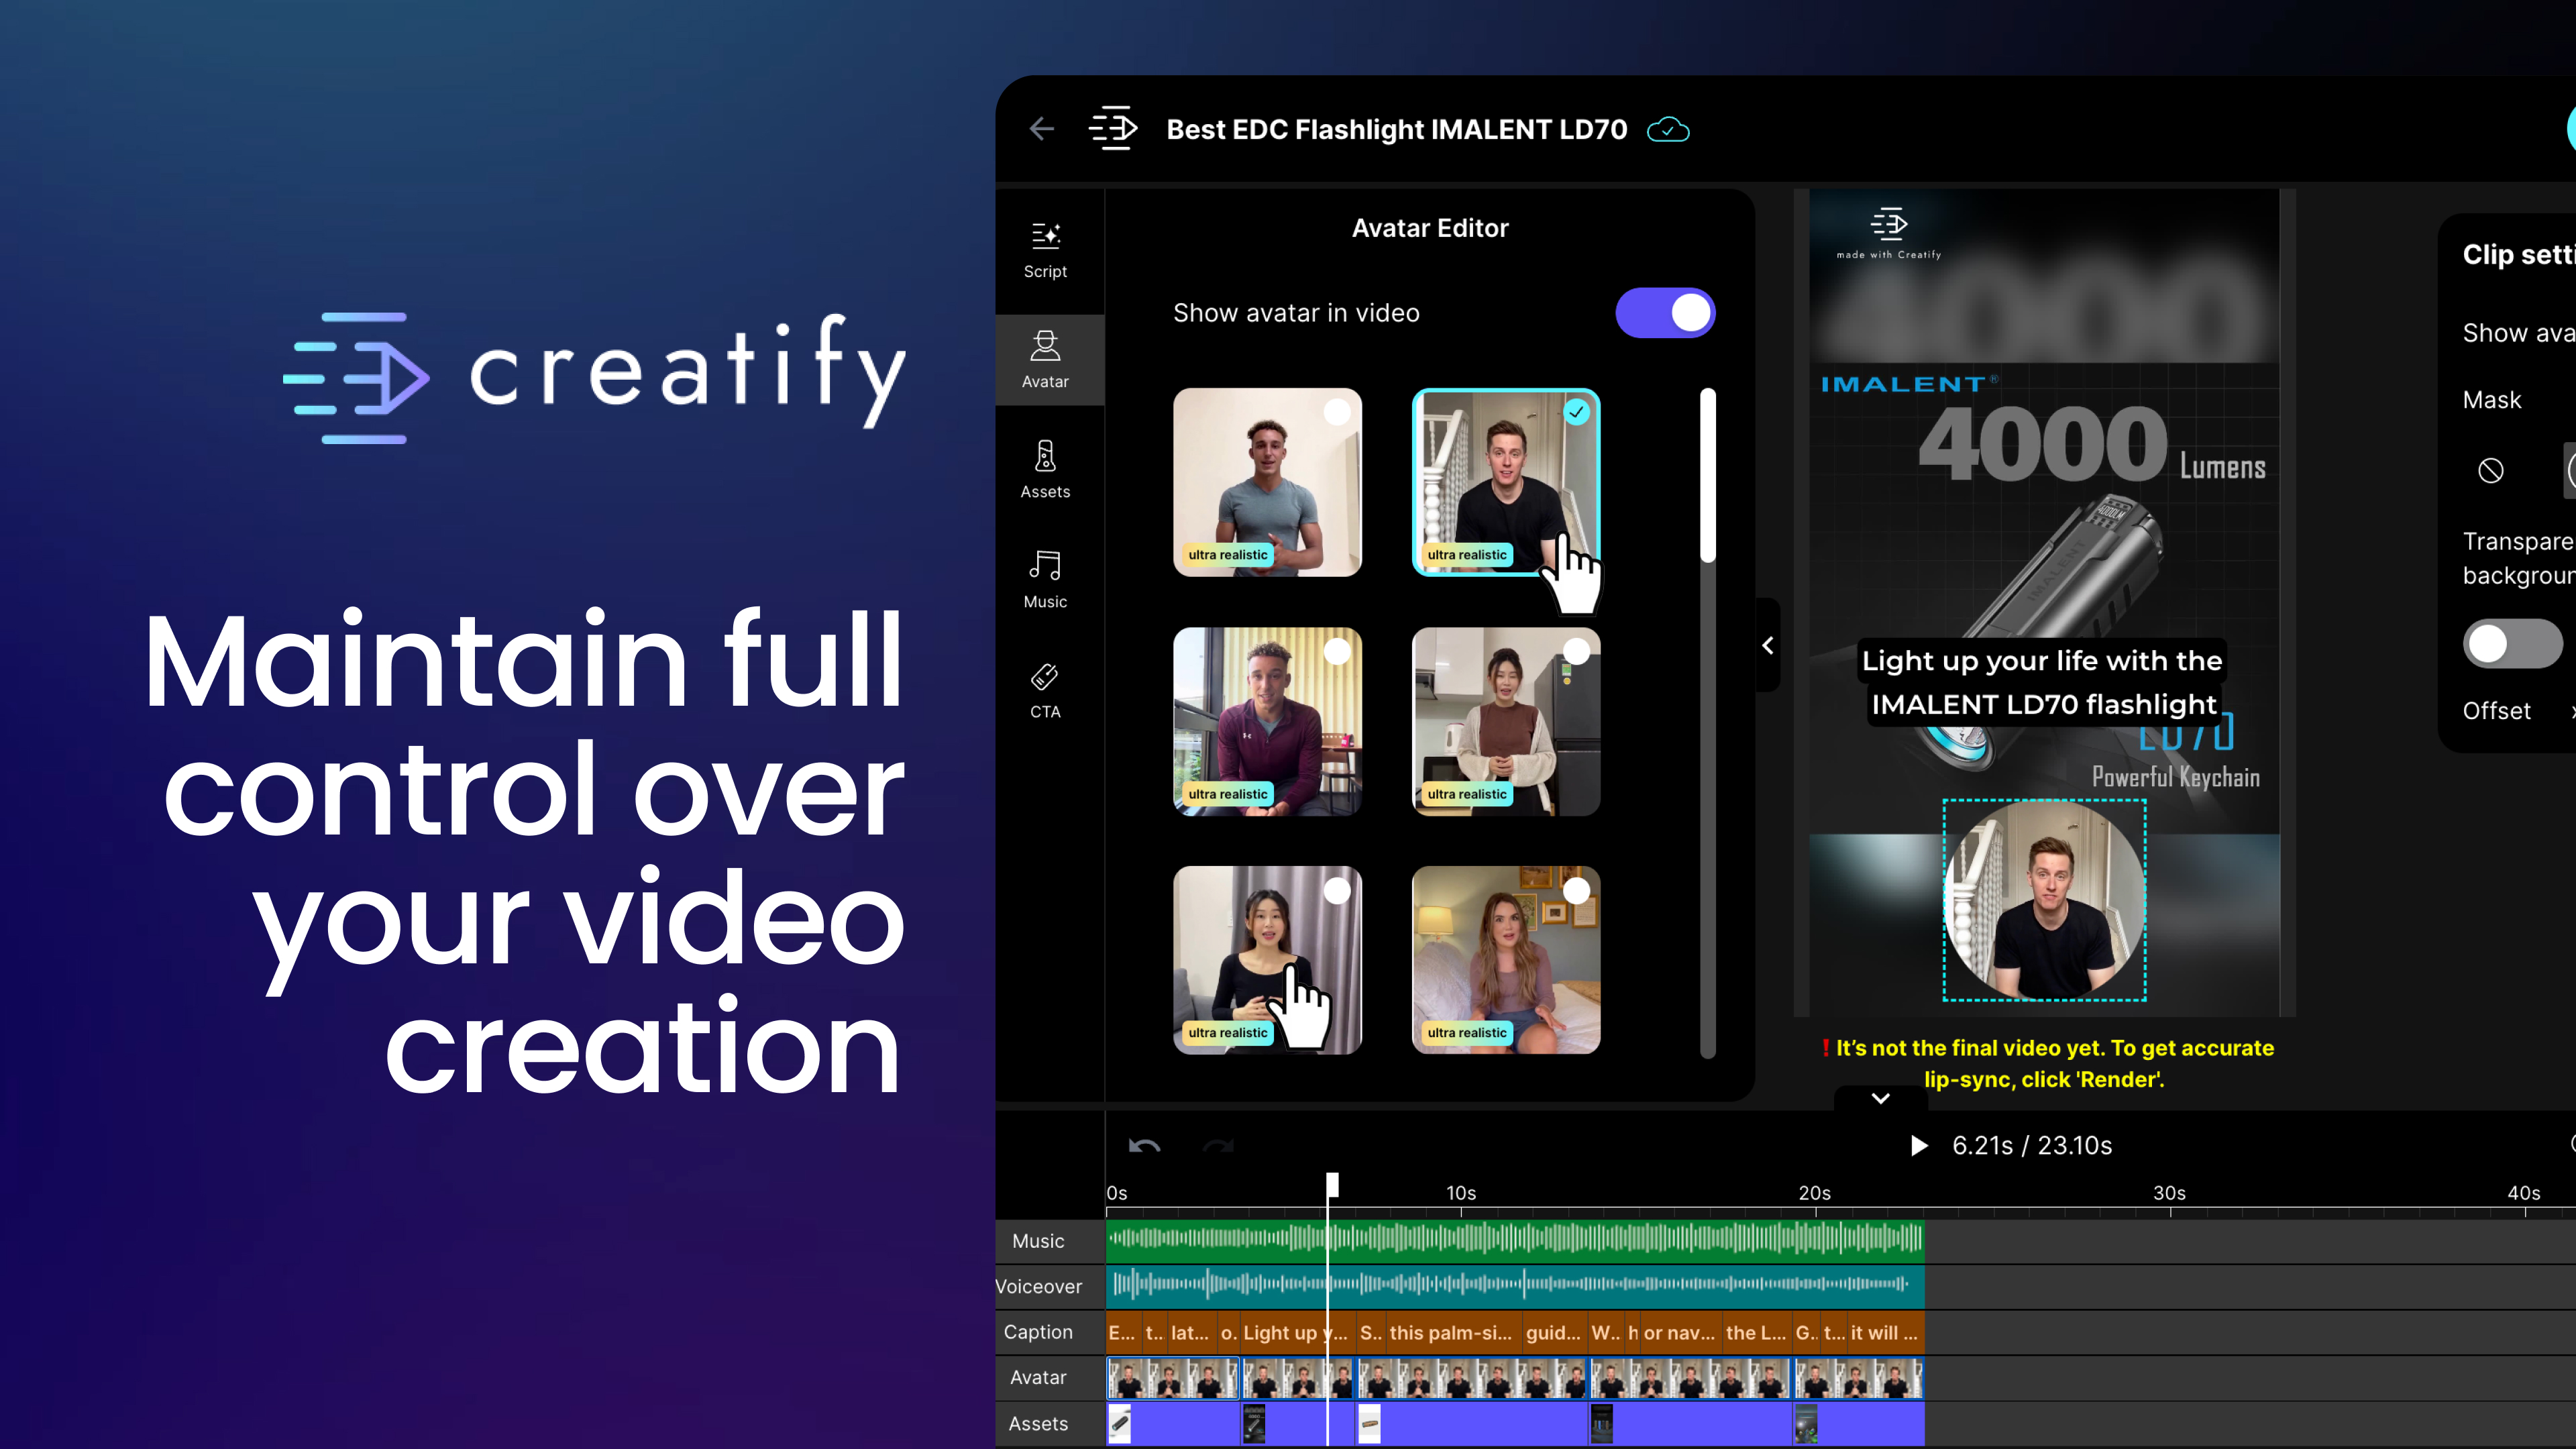2576x1449 pixels.
Task: Click the undo icon above the timeline
Action: [x=1144, y=1146]
